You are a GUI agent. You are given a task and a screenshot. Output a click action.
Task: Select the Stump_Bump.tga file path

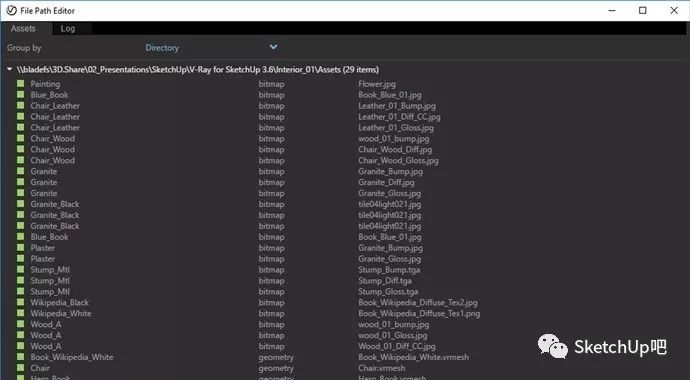click(389, 270)
